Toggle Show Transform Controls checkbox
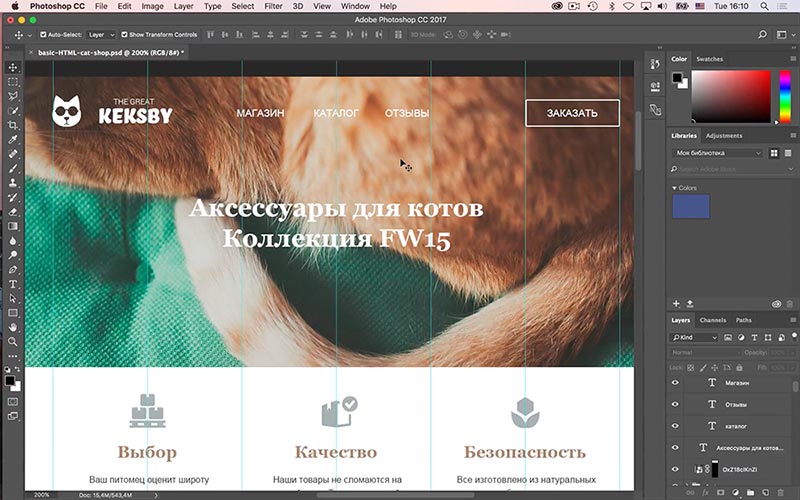800x500 pixels. [126, 35]
